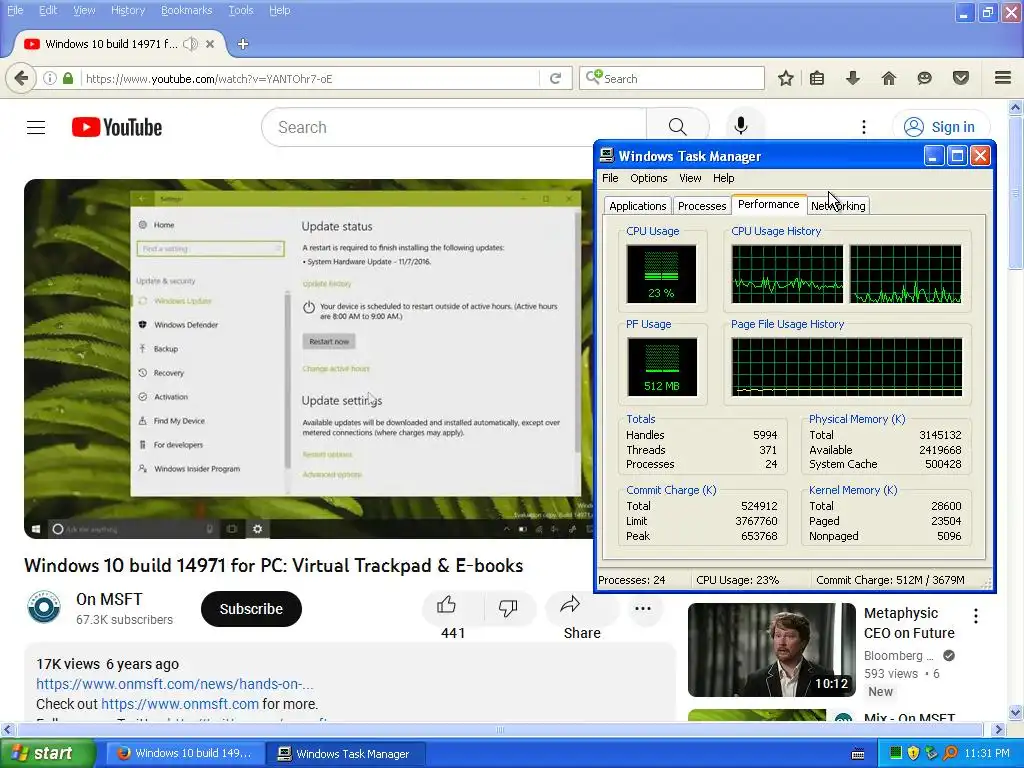Screen dimensions: 1024x768
Task: Click vertical scrollbar up arrow
Action: click(1015, 107)
